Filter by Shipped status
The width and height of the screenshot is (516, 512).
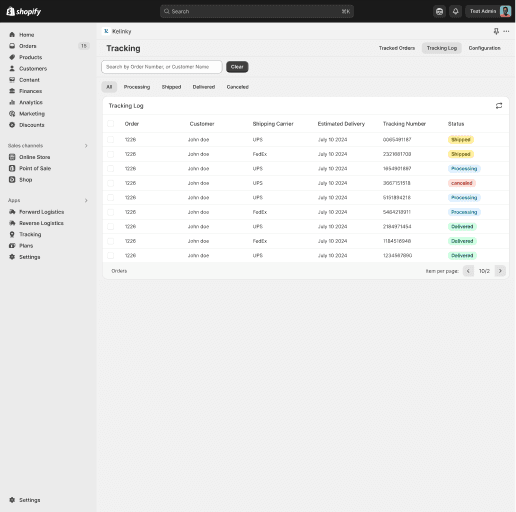click(171, 87)
